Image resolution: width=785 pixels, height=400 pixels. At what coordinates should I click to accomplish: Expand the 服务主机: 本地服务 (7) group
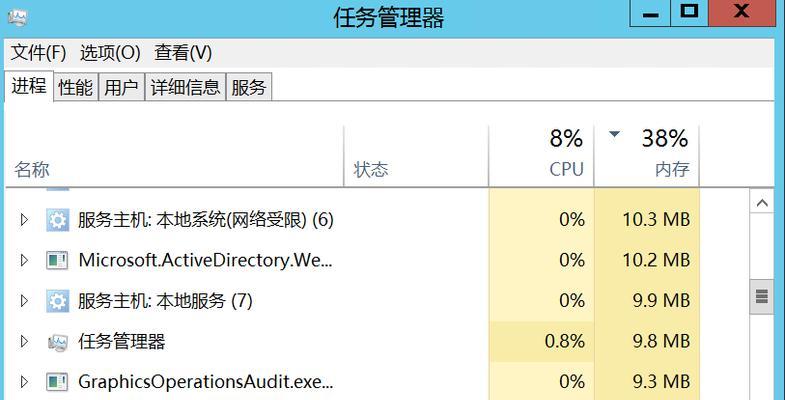24,301
